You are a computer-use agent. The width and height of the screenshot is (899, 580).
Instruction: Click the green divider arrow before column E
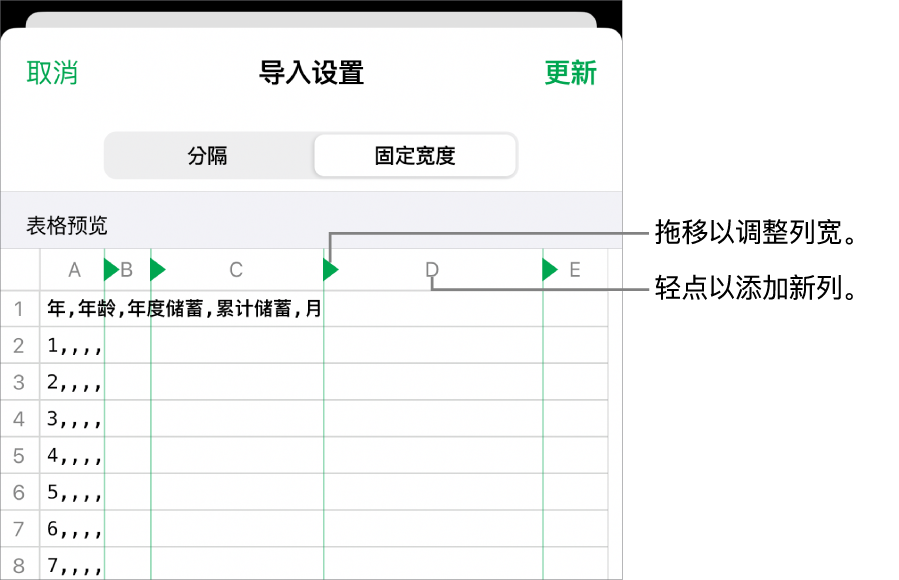(550, 269)
